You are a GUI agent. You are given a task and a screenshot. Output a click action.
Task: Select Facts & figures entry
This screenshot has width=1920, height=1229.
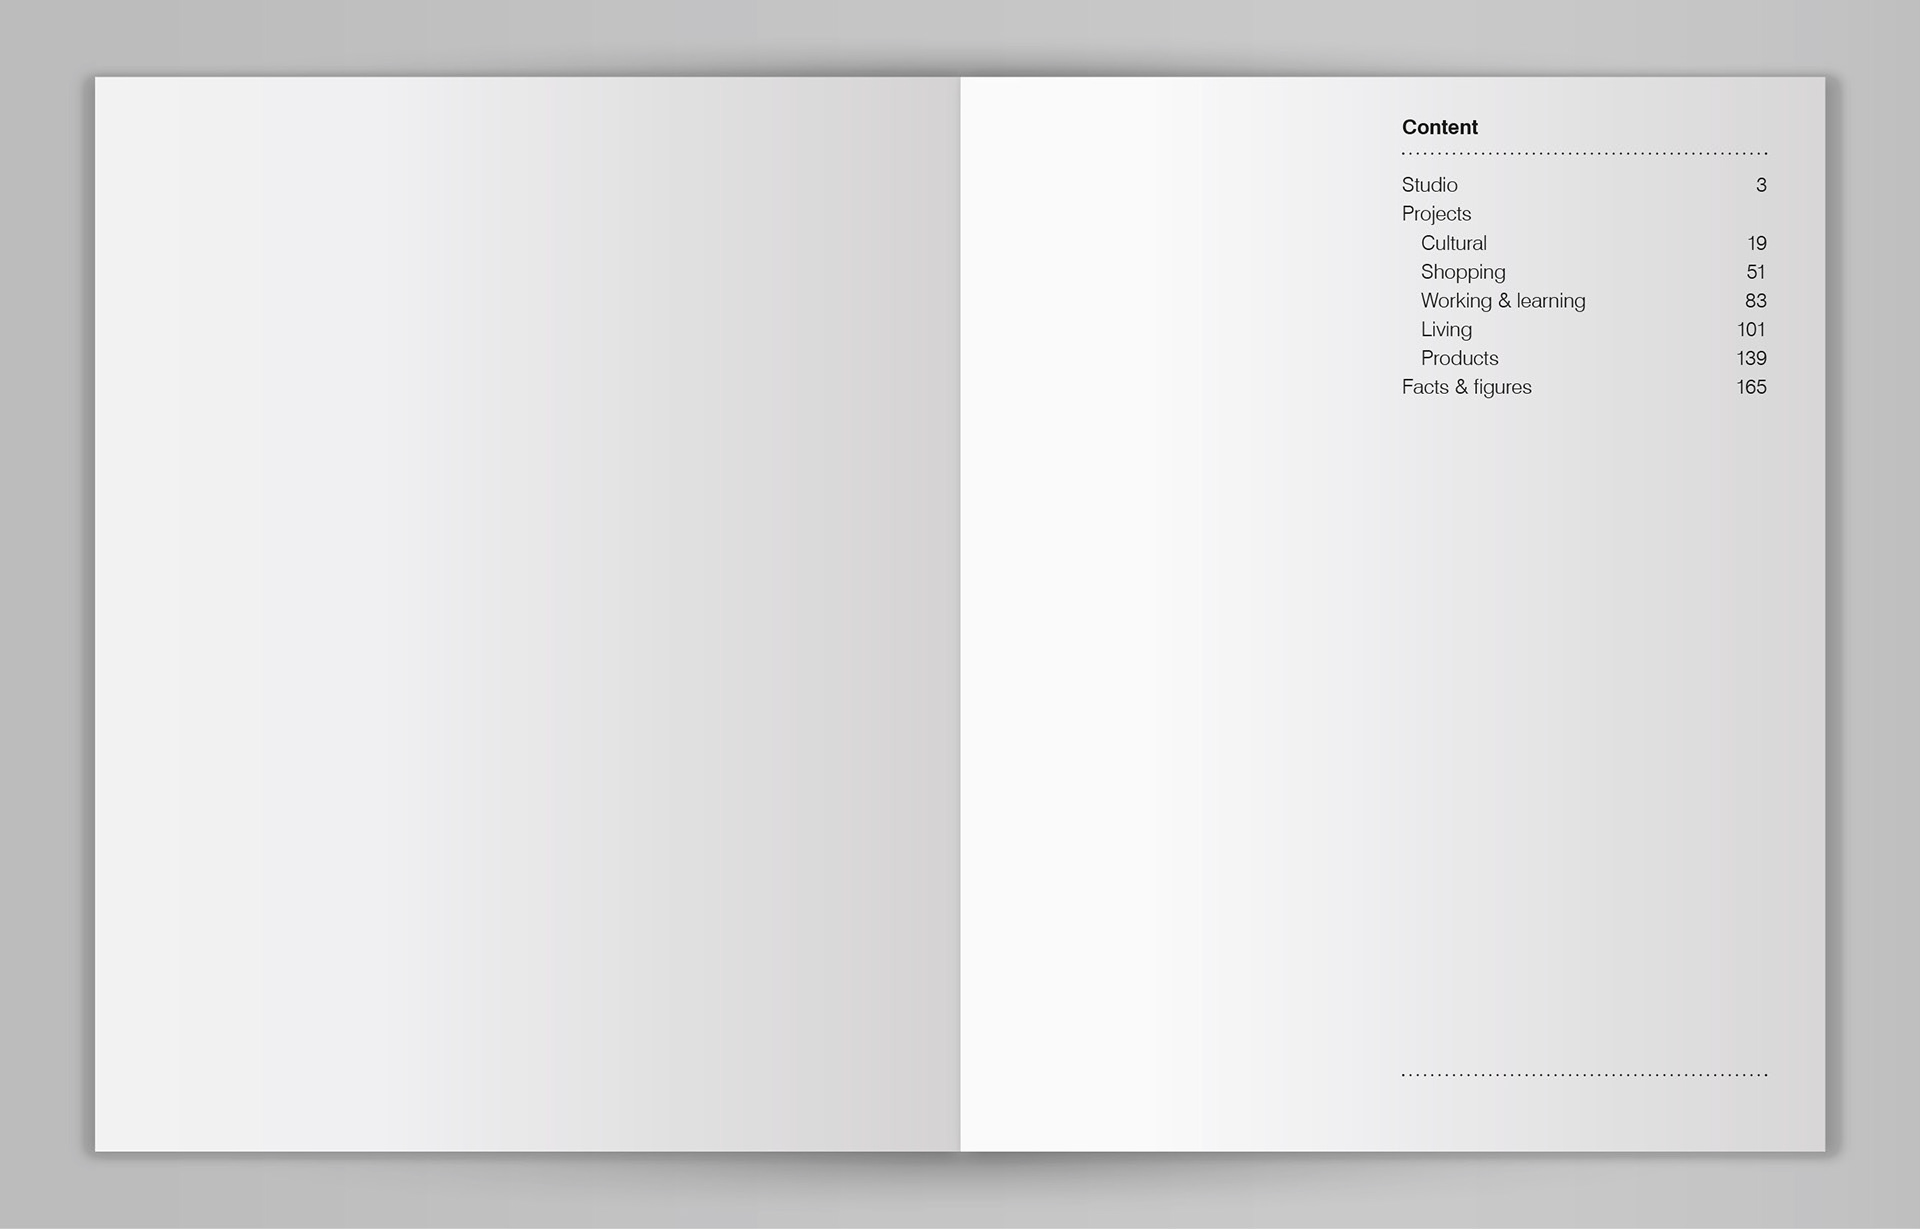pyautogui.click(x=1466, y=387)
